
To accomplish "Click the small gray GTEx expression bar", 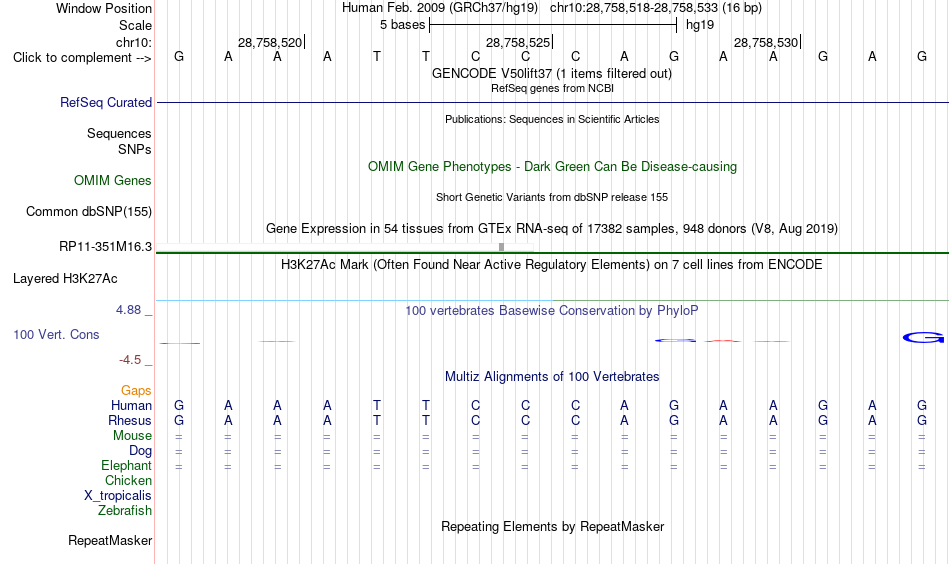I will click(x=501, y=247).
